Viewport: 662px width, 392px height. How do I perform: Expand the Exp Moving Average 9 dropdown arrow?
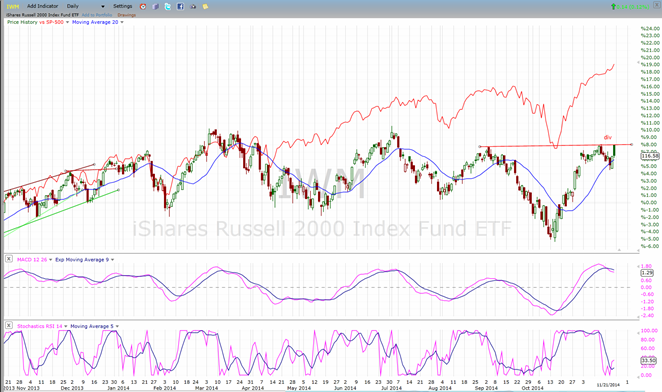pyautogui.click(x=112, y=260)
